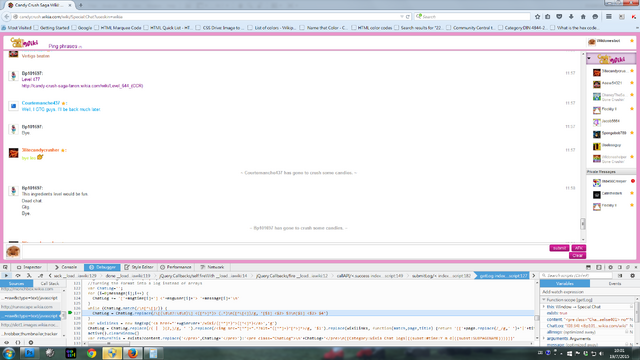Toggle breakpoints list button

pos(31,343)
